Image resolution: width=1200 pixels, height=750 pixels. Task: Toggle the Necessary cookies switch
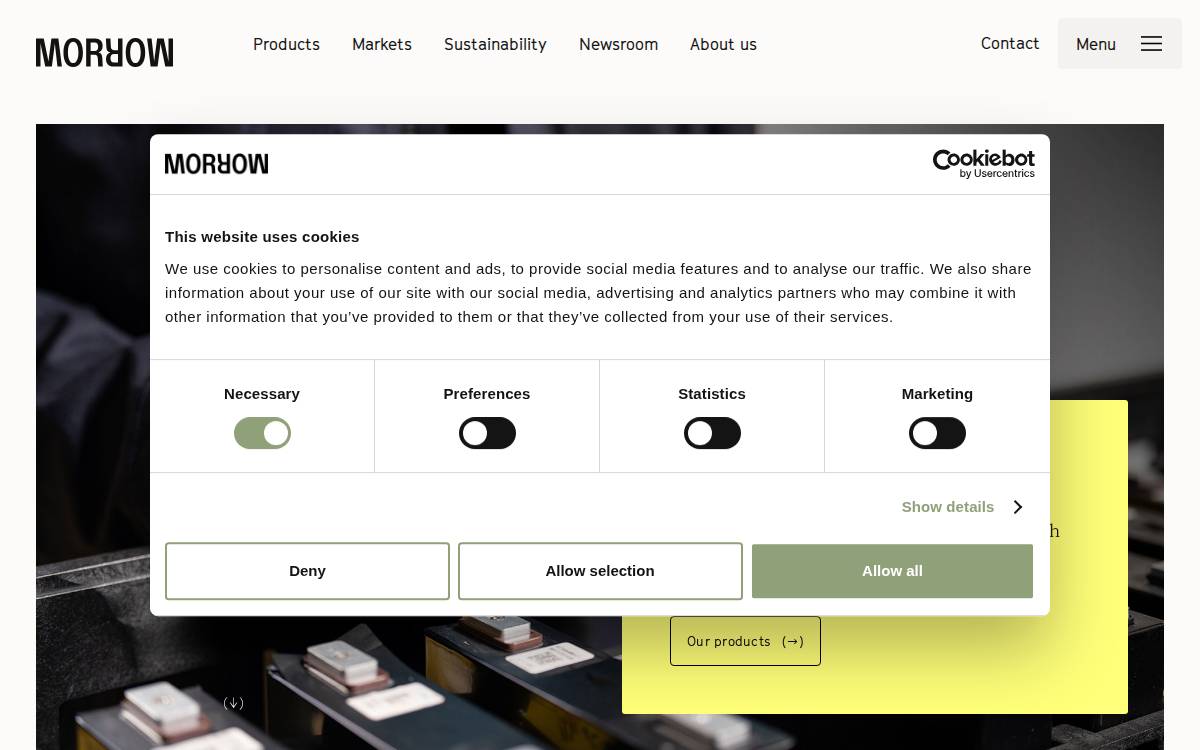click(x=262, y=433)
